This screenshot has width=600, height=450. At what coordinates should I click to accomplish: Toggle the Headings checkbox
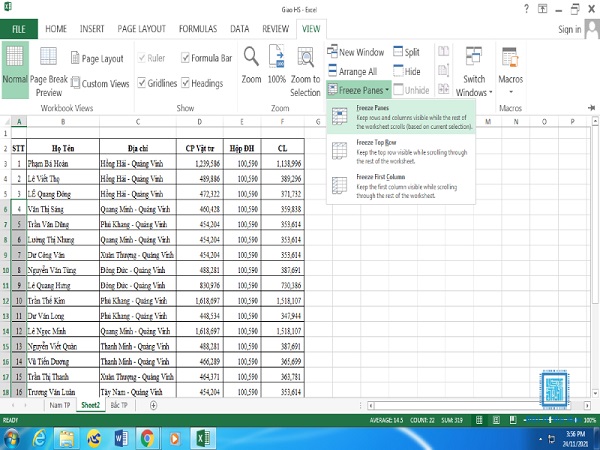pos(185,83)
